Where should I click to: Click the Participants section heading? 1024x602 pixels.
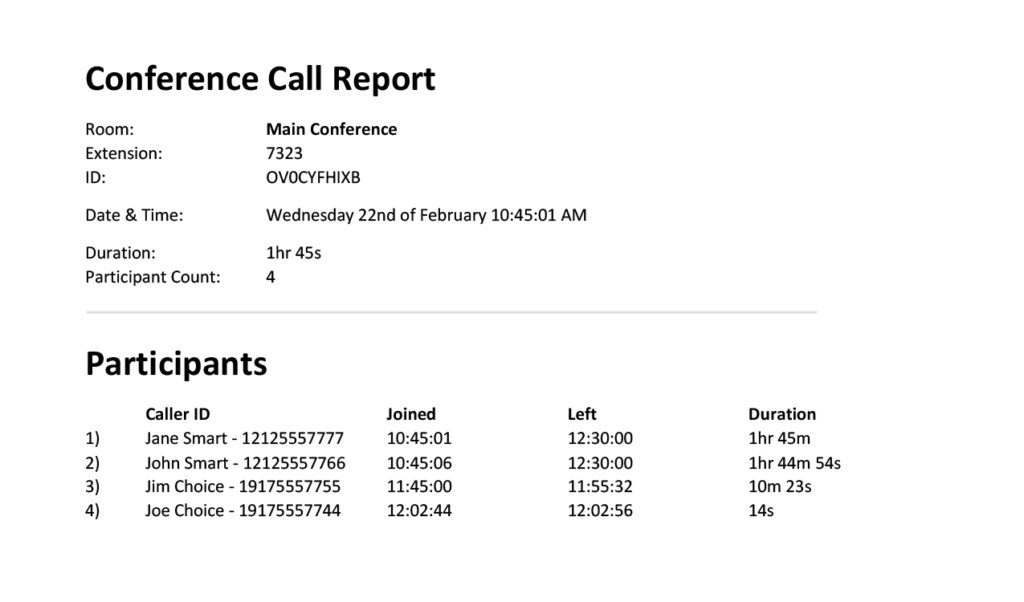click(x=176, y=363)
